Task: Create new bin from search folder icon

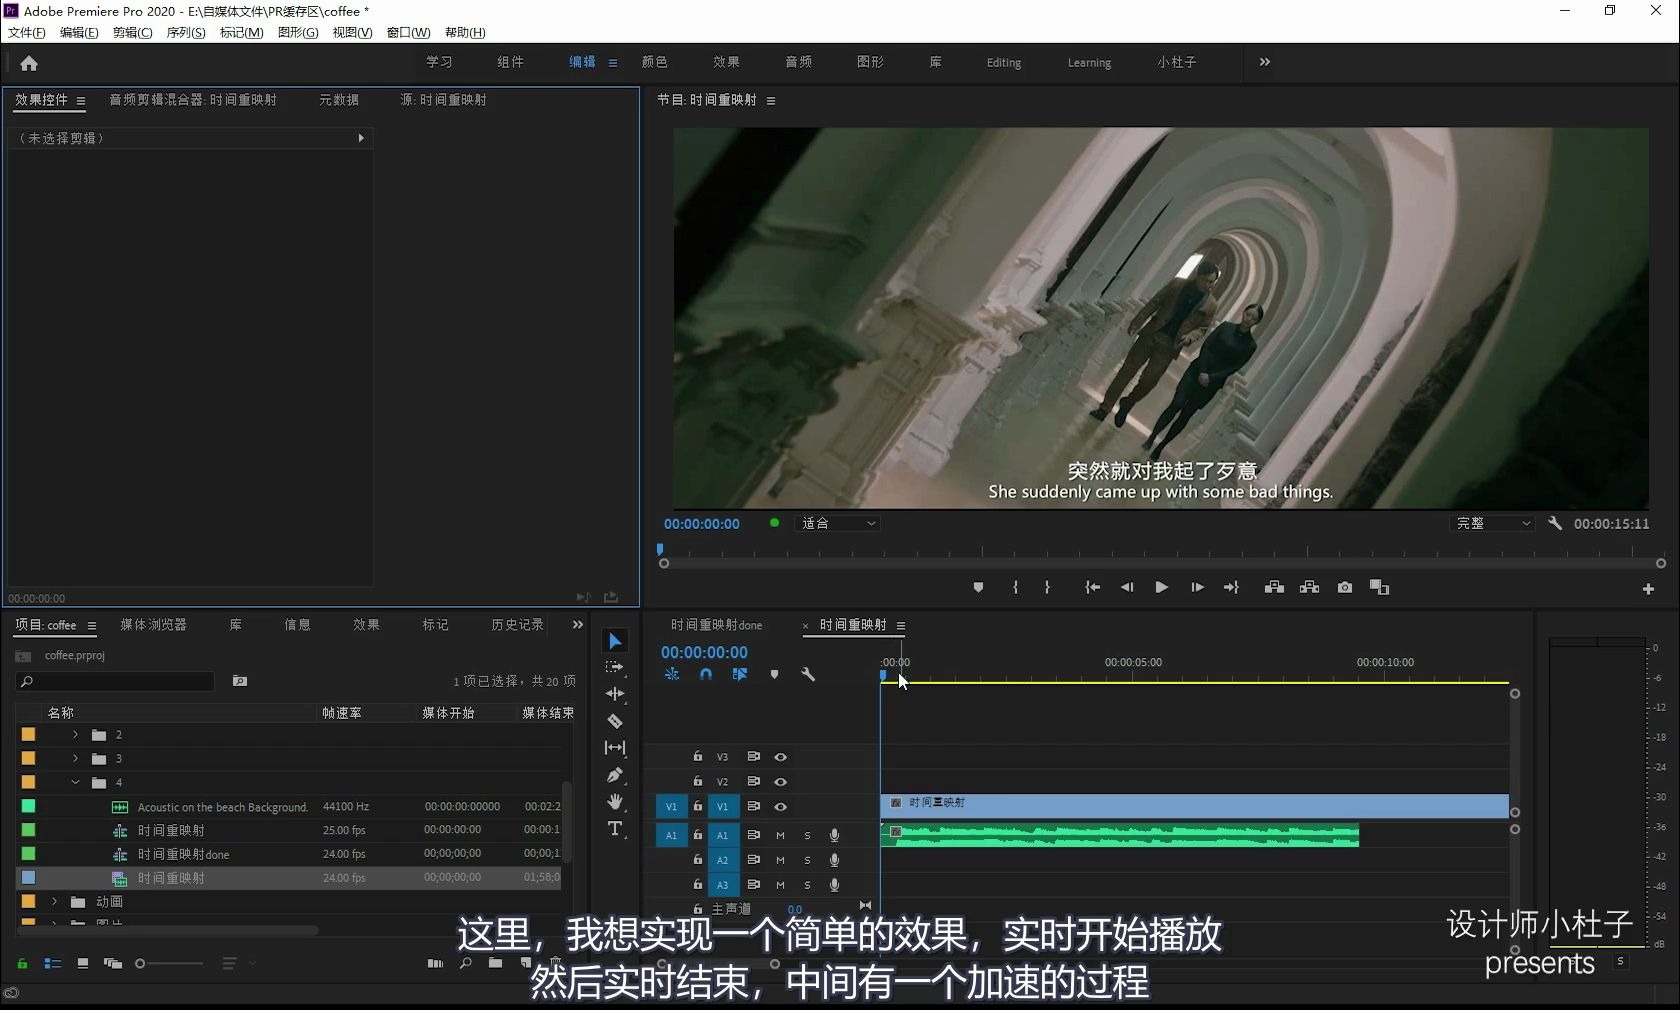Action: [x=240, y=681]
